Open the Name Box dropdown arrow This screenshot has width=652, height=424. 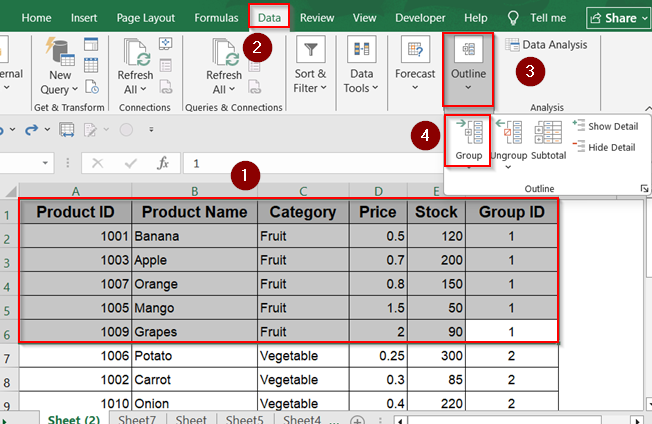tap(45, 163)
